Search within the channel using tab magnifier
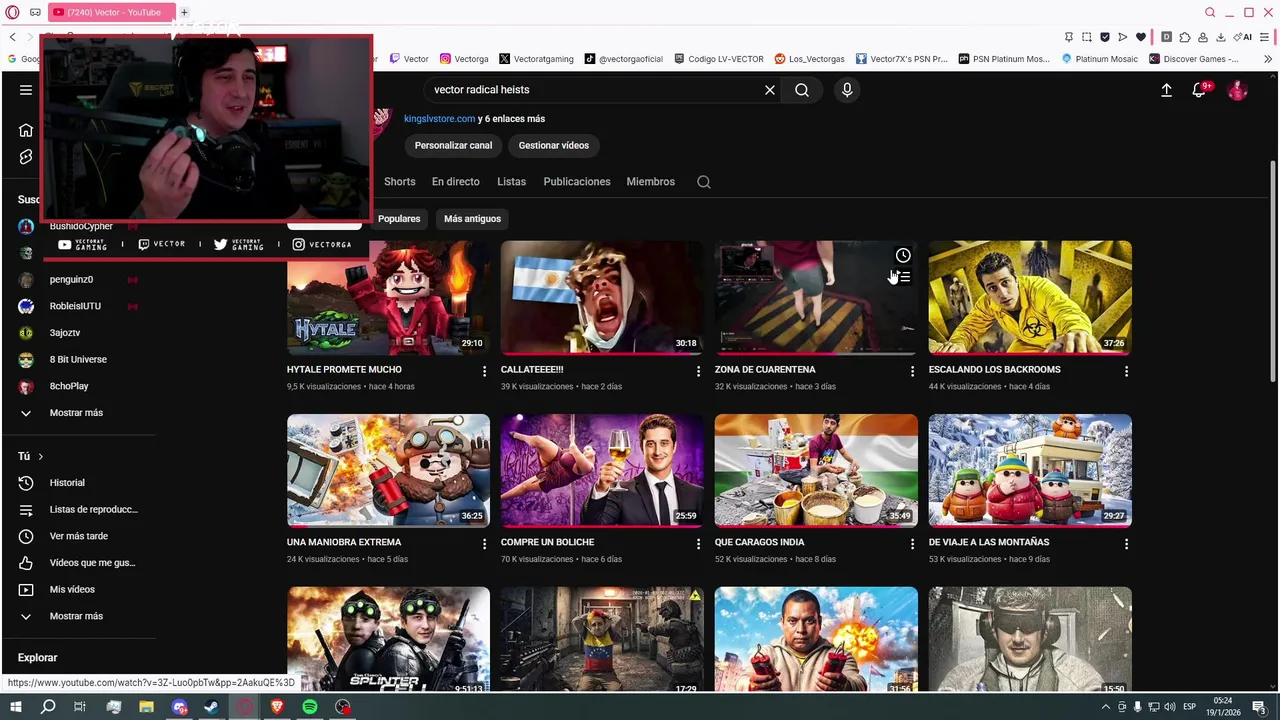 pyautogui.click(x=704, y=182)
